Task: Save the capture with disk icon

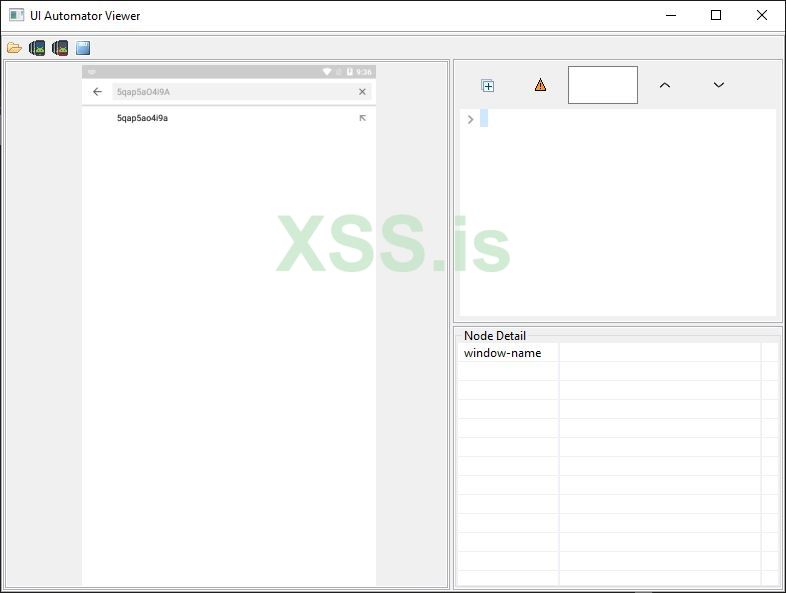Action: click(x=83, y=48)
